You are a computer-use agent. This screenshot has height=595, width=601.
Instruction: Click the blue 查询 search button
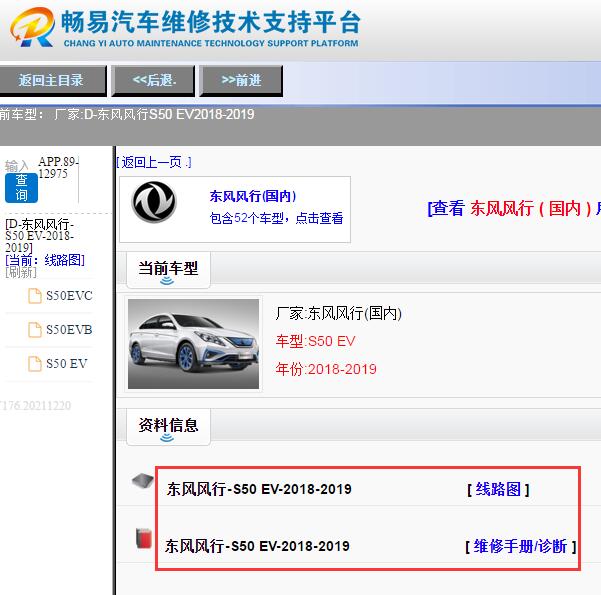click(x=21, y=188)
